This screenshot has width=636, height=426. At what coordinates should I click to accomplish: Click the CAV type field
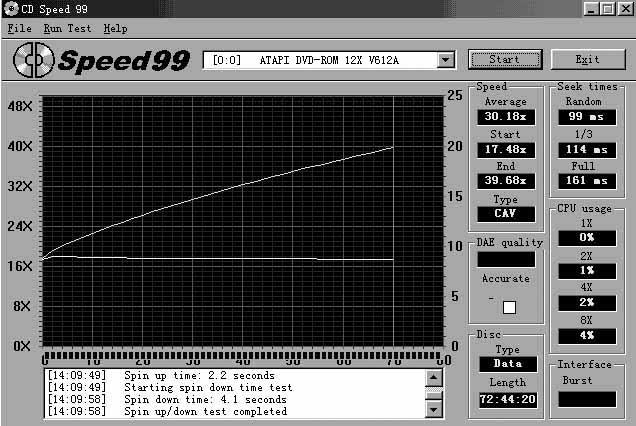505,213
